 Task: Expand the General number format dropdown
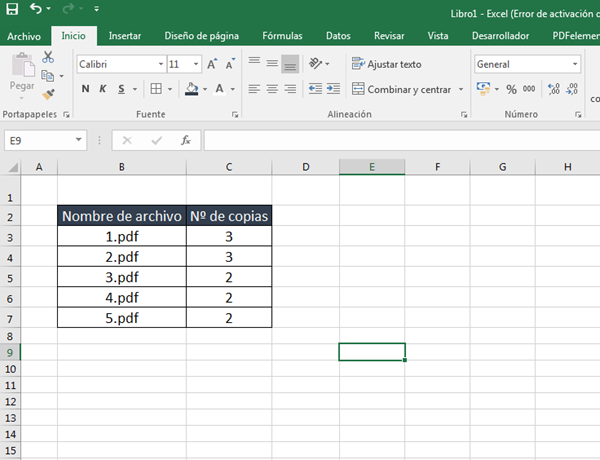[575, 64]
